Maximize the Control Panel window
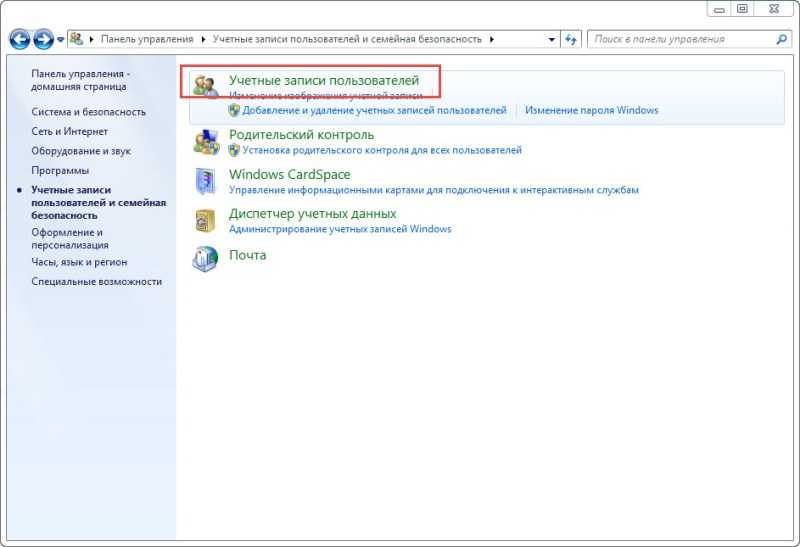This screenshot has width=800, height=547. (742, 9)
